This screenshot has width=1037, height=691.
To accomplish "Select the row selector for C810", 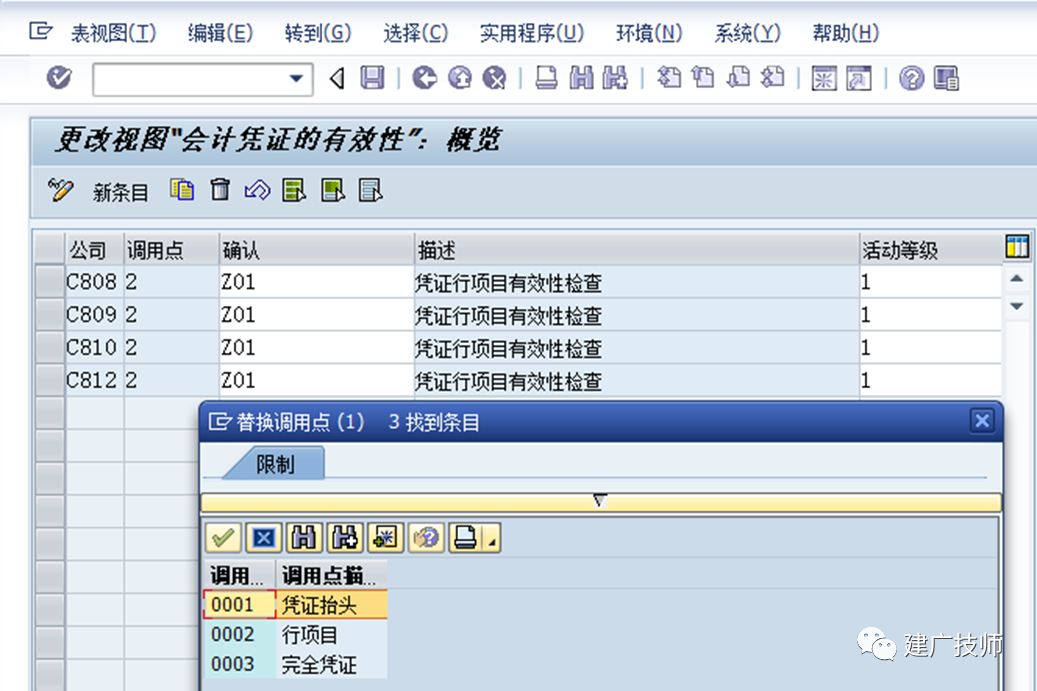I will click(50, 347).
